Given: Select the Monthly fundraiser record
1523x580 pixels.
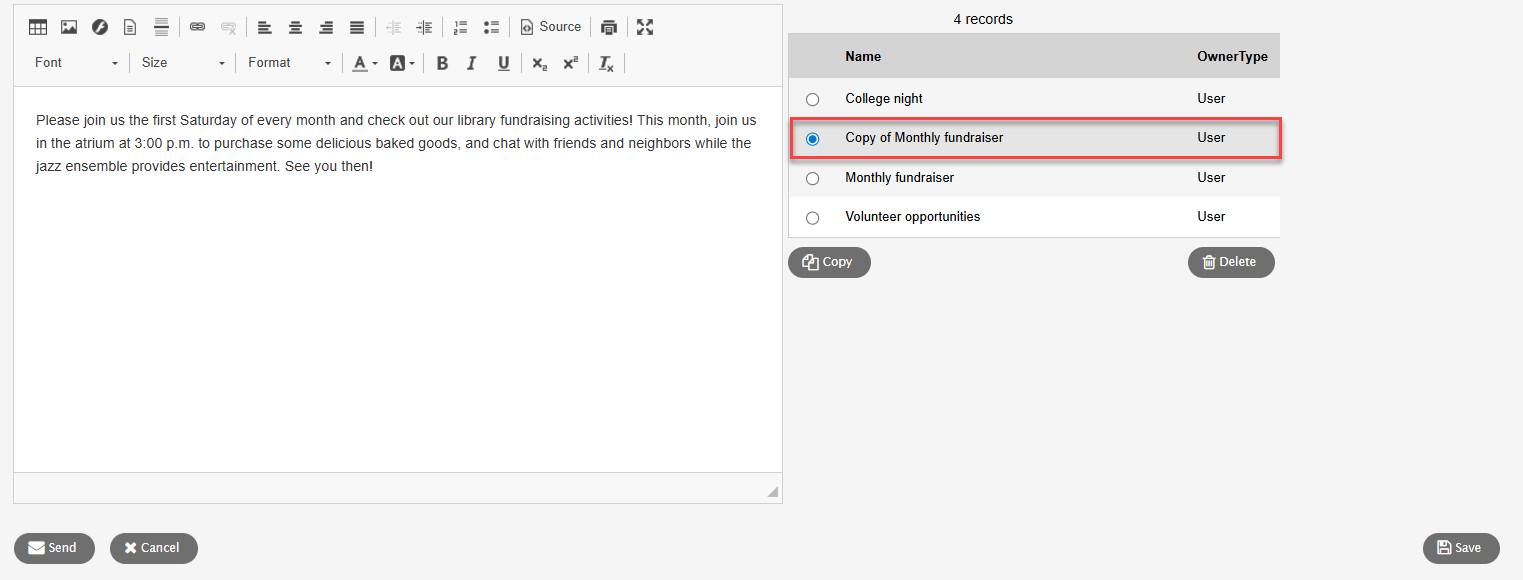Looking at the screenshot, I should click(x=812, y=177).
